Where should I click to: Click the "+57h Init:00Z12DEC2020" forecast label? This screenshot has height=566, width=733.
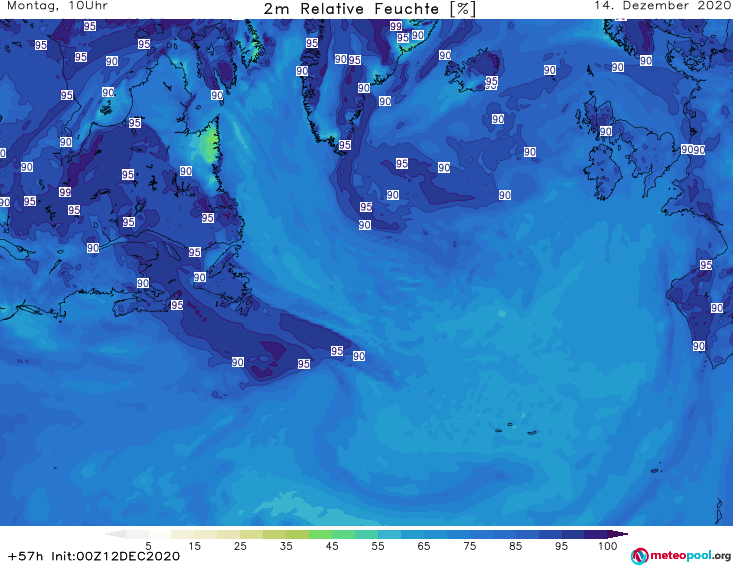(x=94, y=556)
